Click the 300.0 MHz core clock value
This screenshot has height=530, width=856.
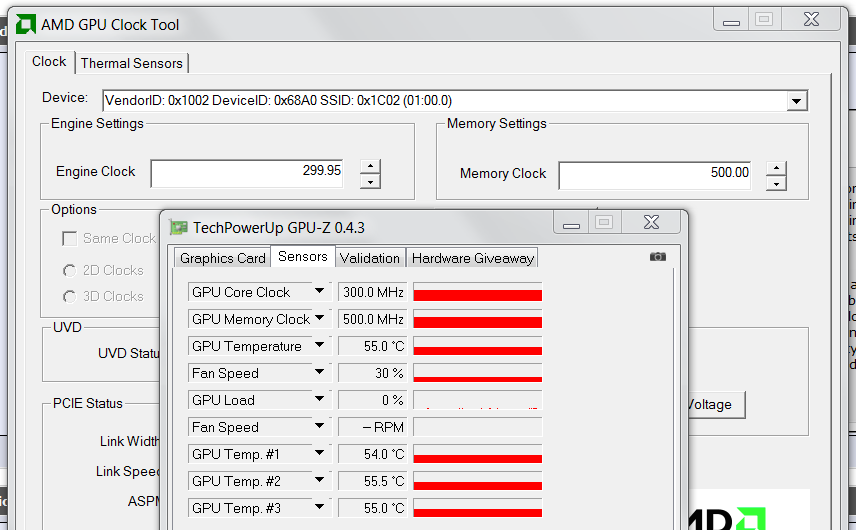[x=373, y=292]
